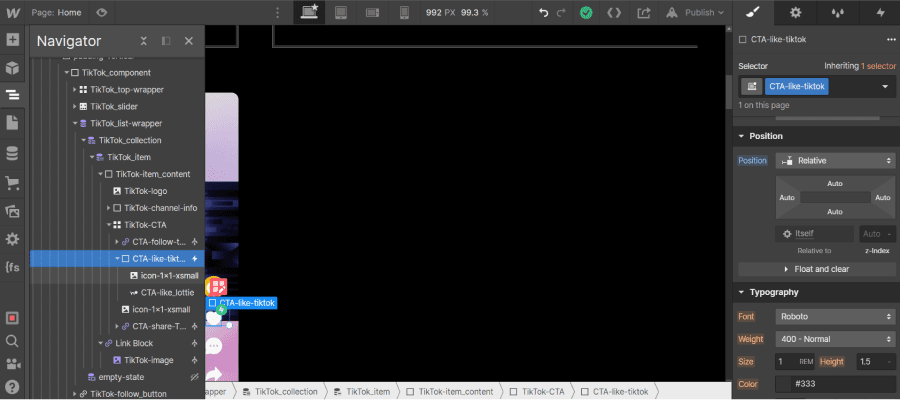Screen dimensions: 900x400
Task: Click the selector style-target icon
Action: (751, 87)
